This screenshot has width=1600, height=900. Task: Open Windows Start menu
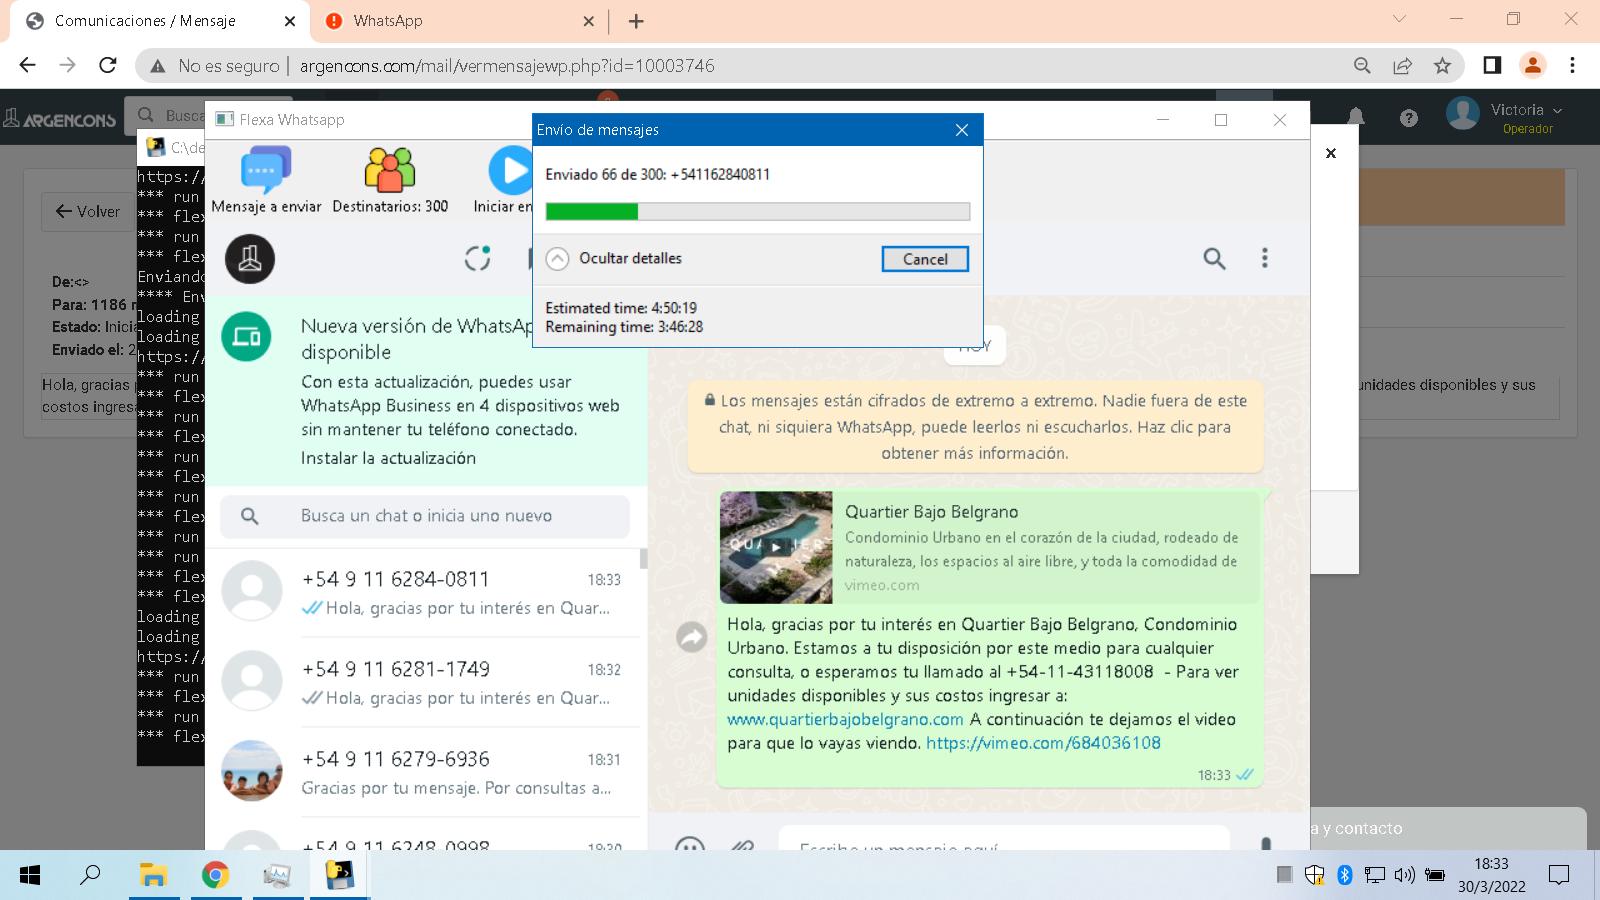point(30,876)
